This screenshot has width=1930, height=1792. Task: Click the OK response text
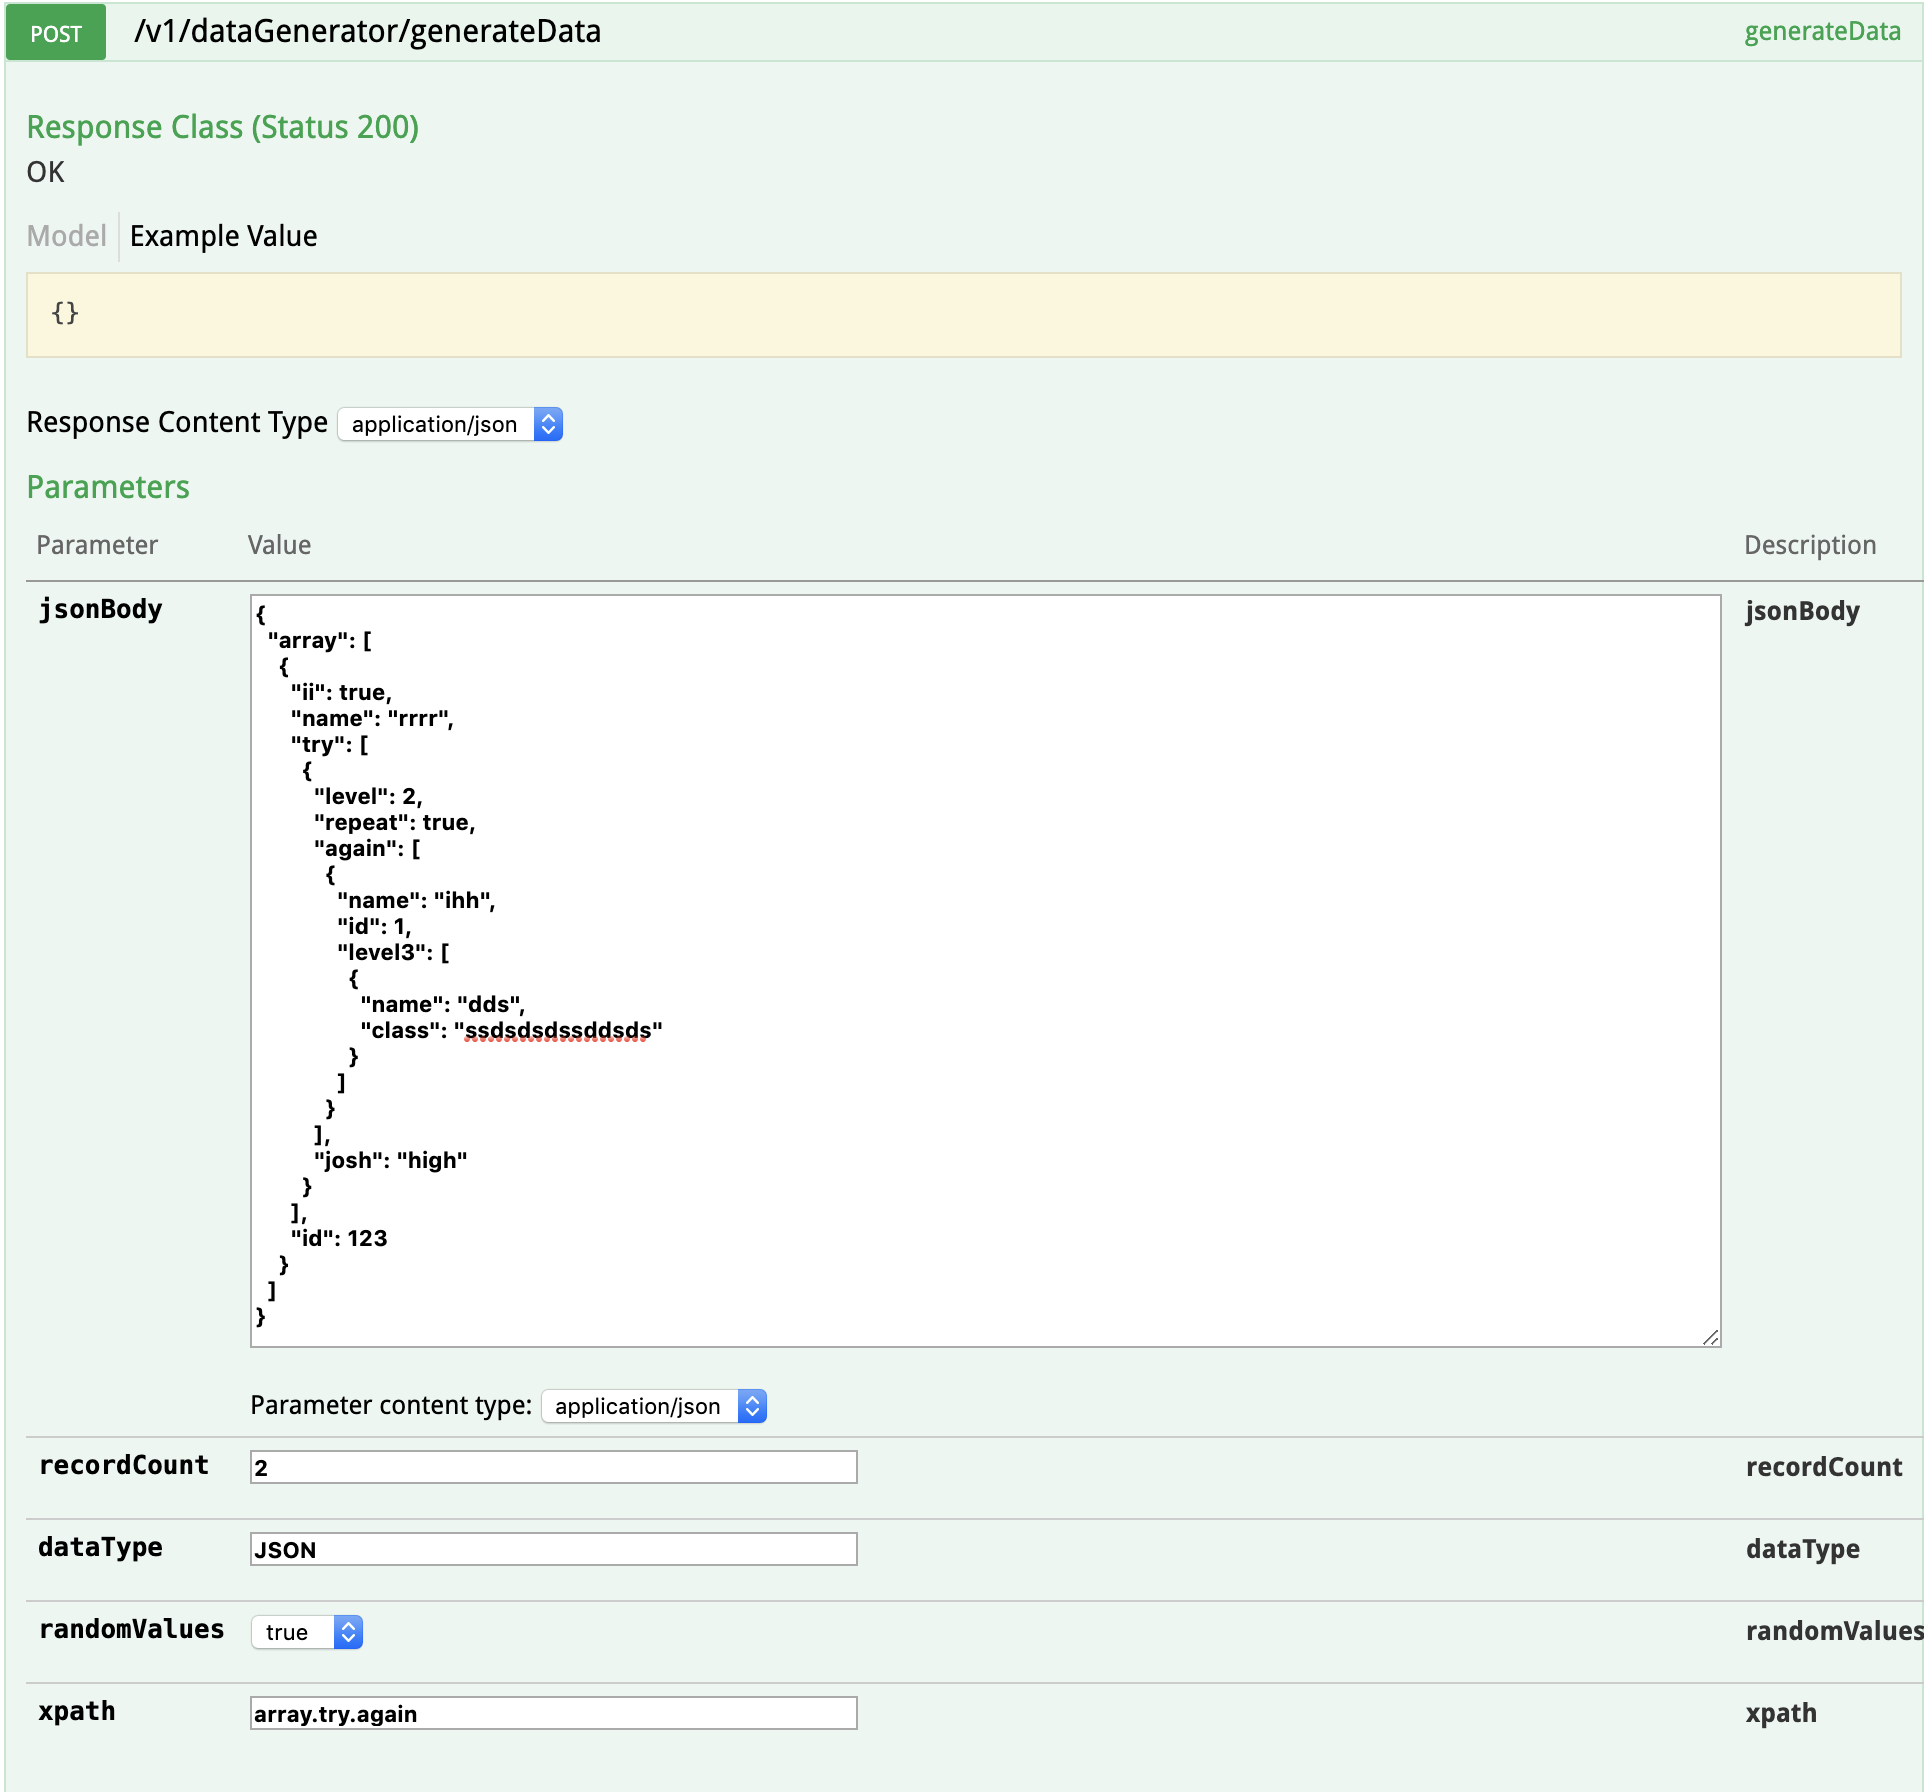coord(46,172)
